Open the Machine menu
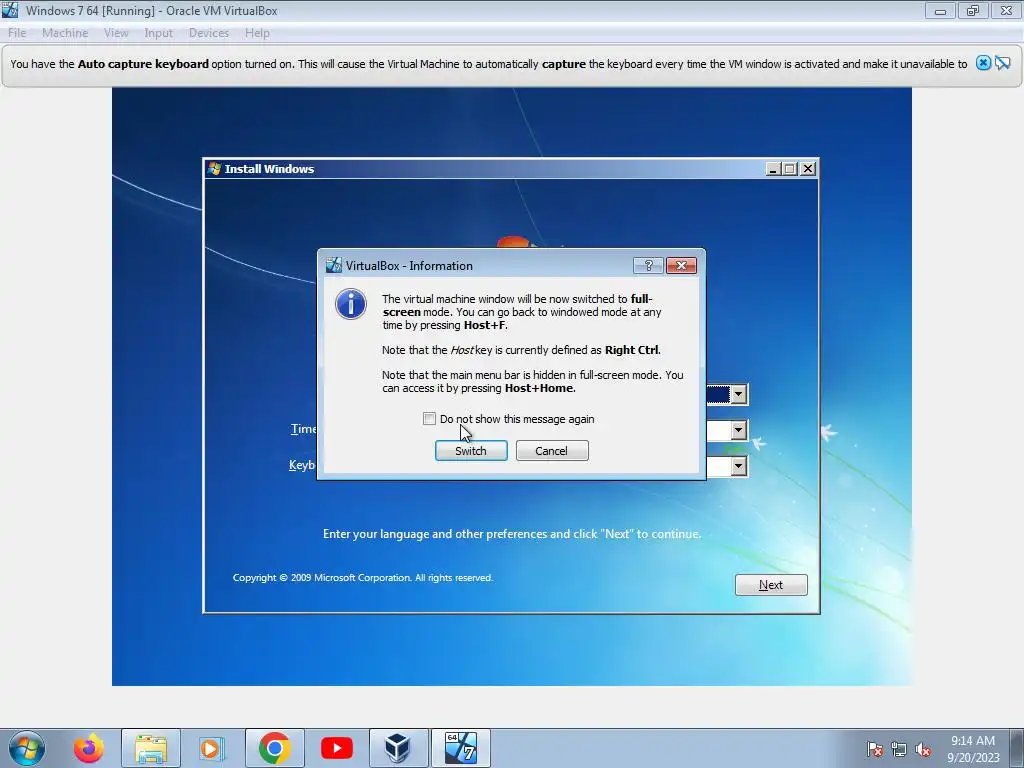1024x768 pixels. (65, 33)
